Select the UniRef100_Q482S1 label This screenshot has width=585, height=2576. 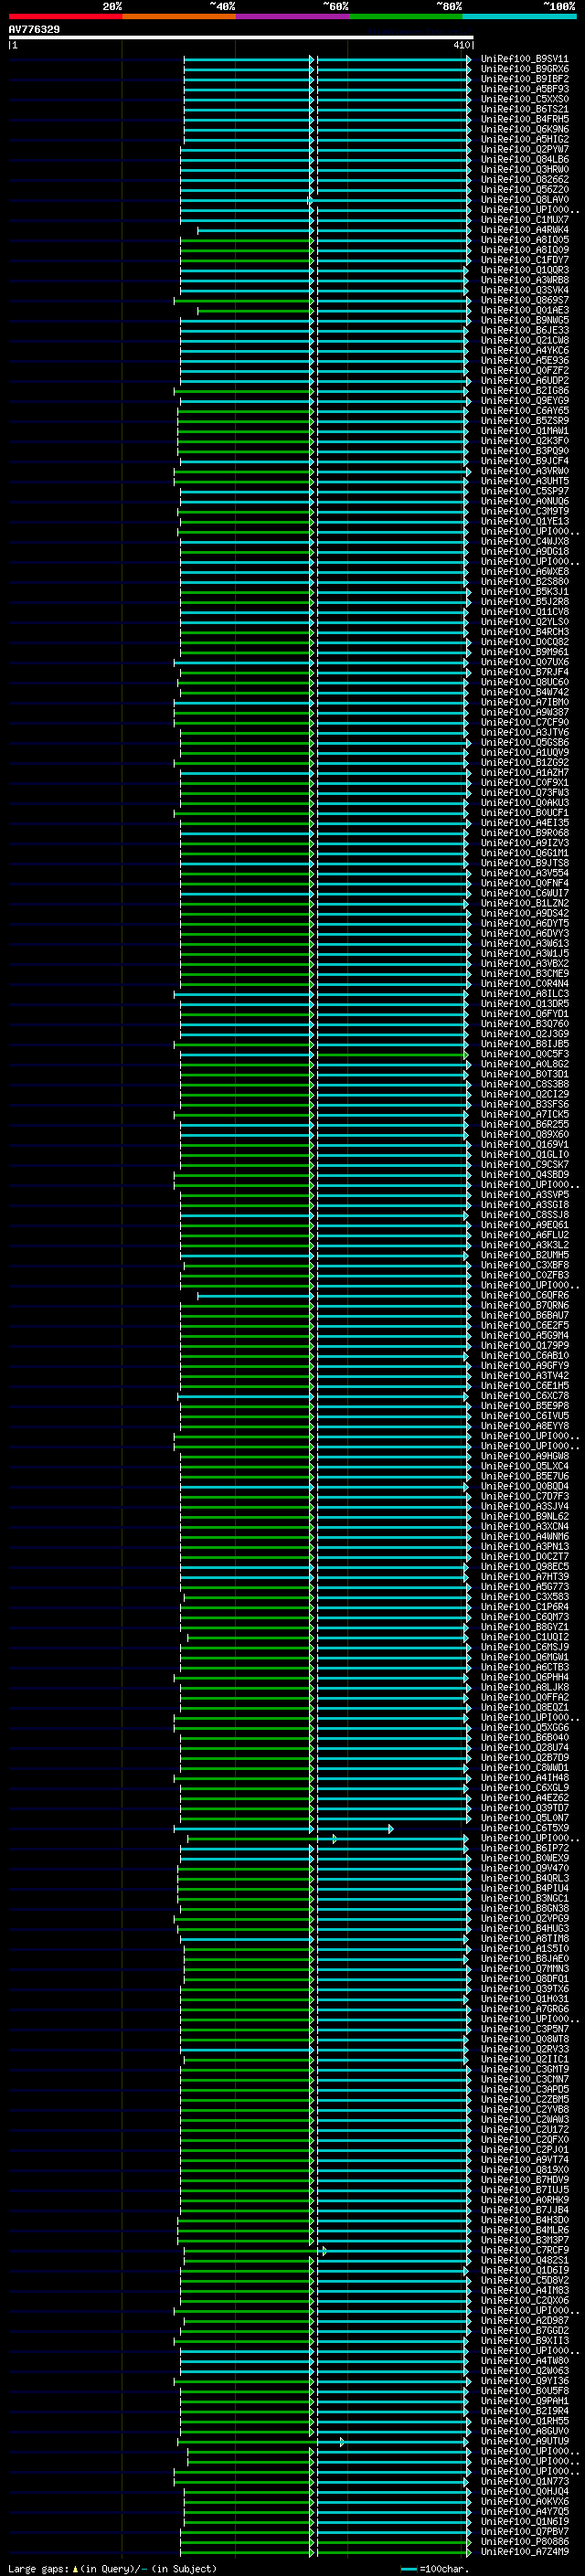[x=525, y=2260]
